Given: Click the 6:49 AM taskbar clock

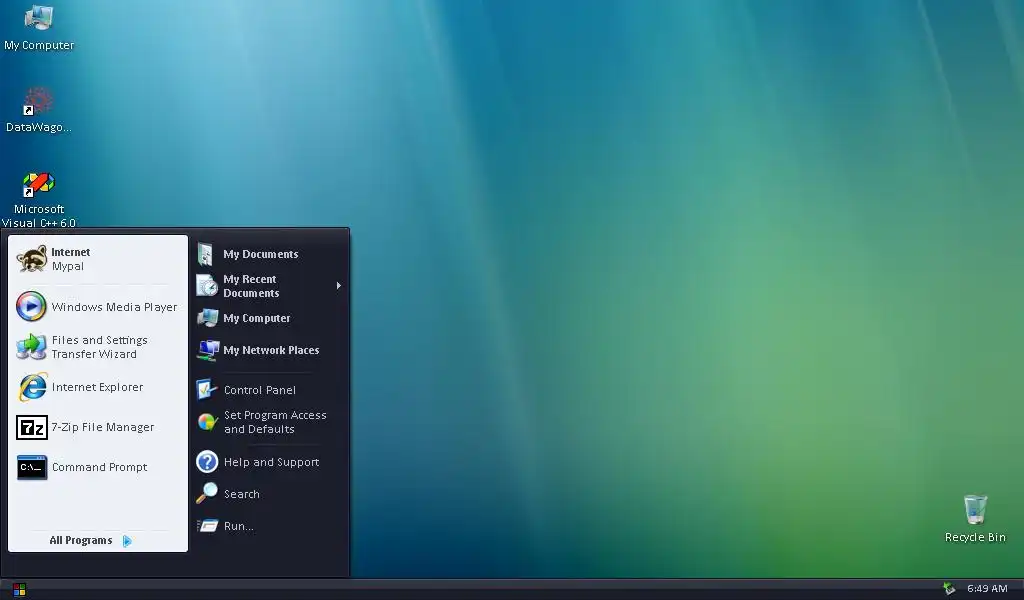Looking at the screenshot, I should pyautogui.click(x=987, y=589).
